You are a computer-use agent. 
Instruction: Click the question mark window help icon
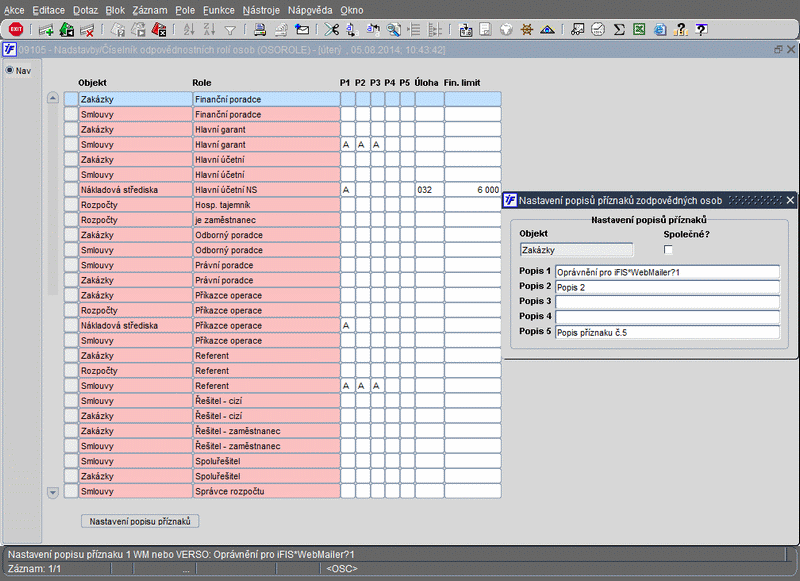pos(702,30)
